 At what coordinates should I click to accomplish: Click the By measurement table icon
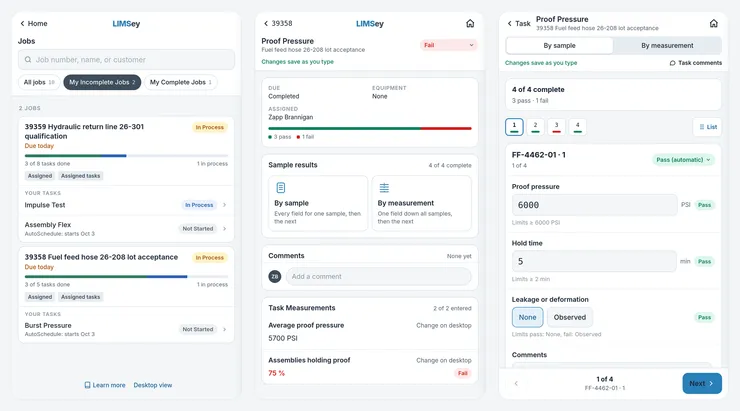[x=384, y=188]
